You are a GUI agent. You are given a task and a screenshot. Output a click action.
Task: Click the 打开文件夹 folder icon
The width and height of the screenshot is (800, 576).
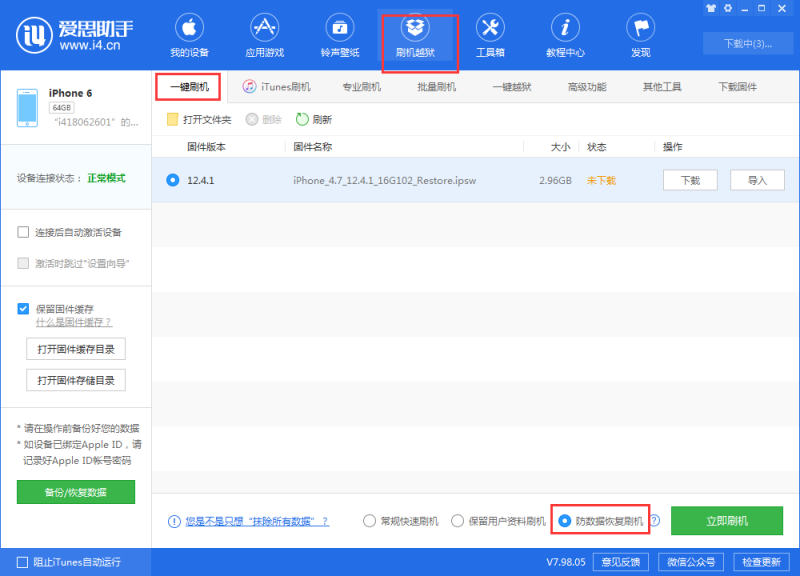pyautogui.click(x=172, y=119)
